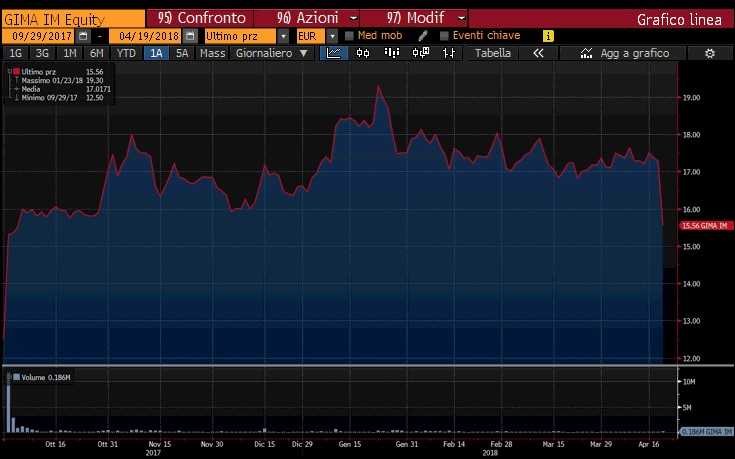Select the 1G time range tab
Viewport: 735px width, 459px height.
tap(16, 53)
